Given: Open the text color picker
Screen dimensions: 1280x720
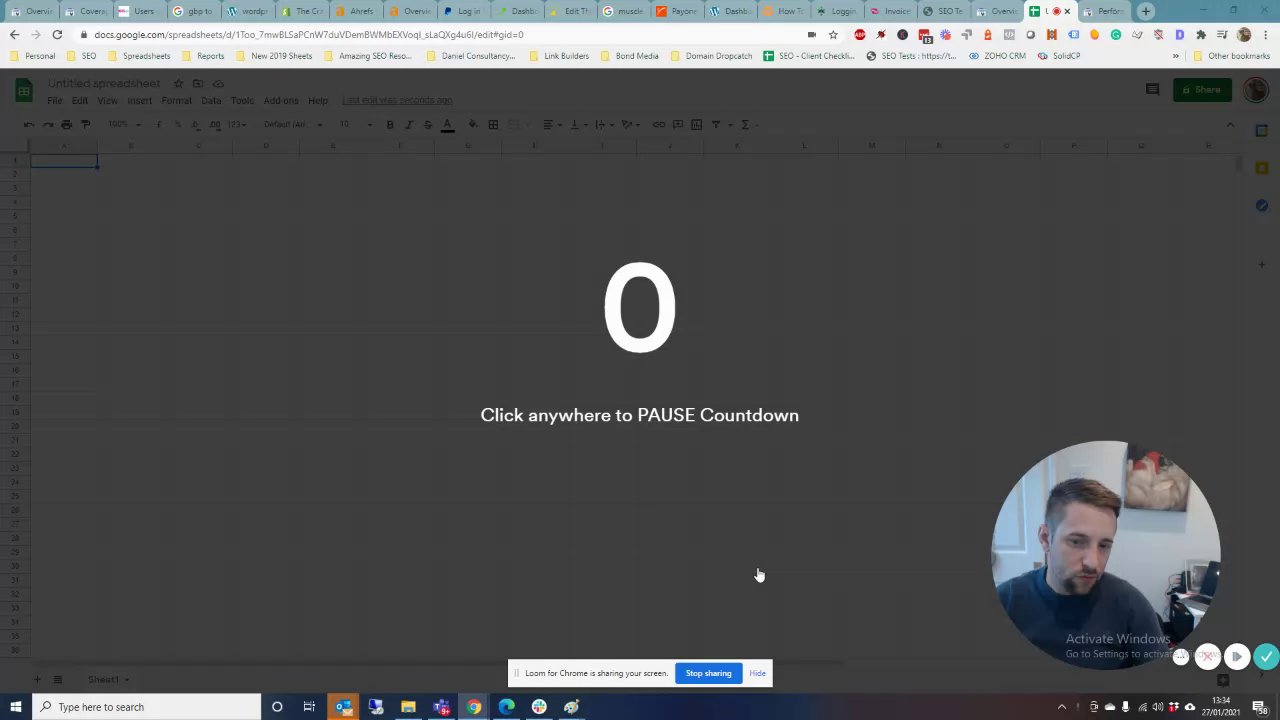Looking at the screenshot, I should tap(447, 124).
